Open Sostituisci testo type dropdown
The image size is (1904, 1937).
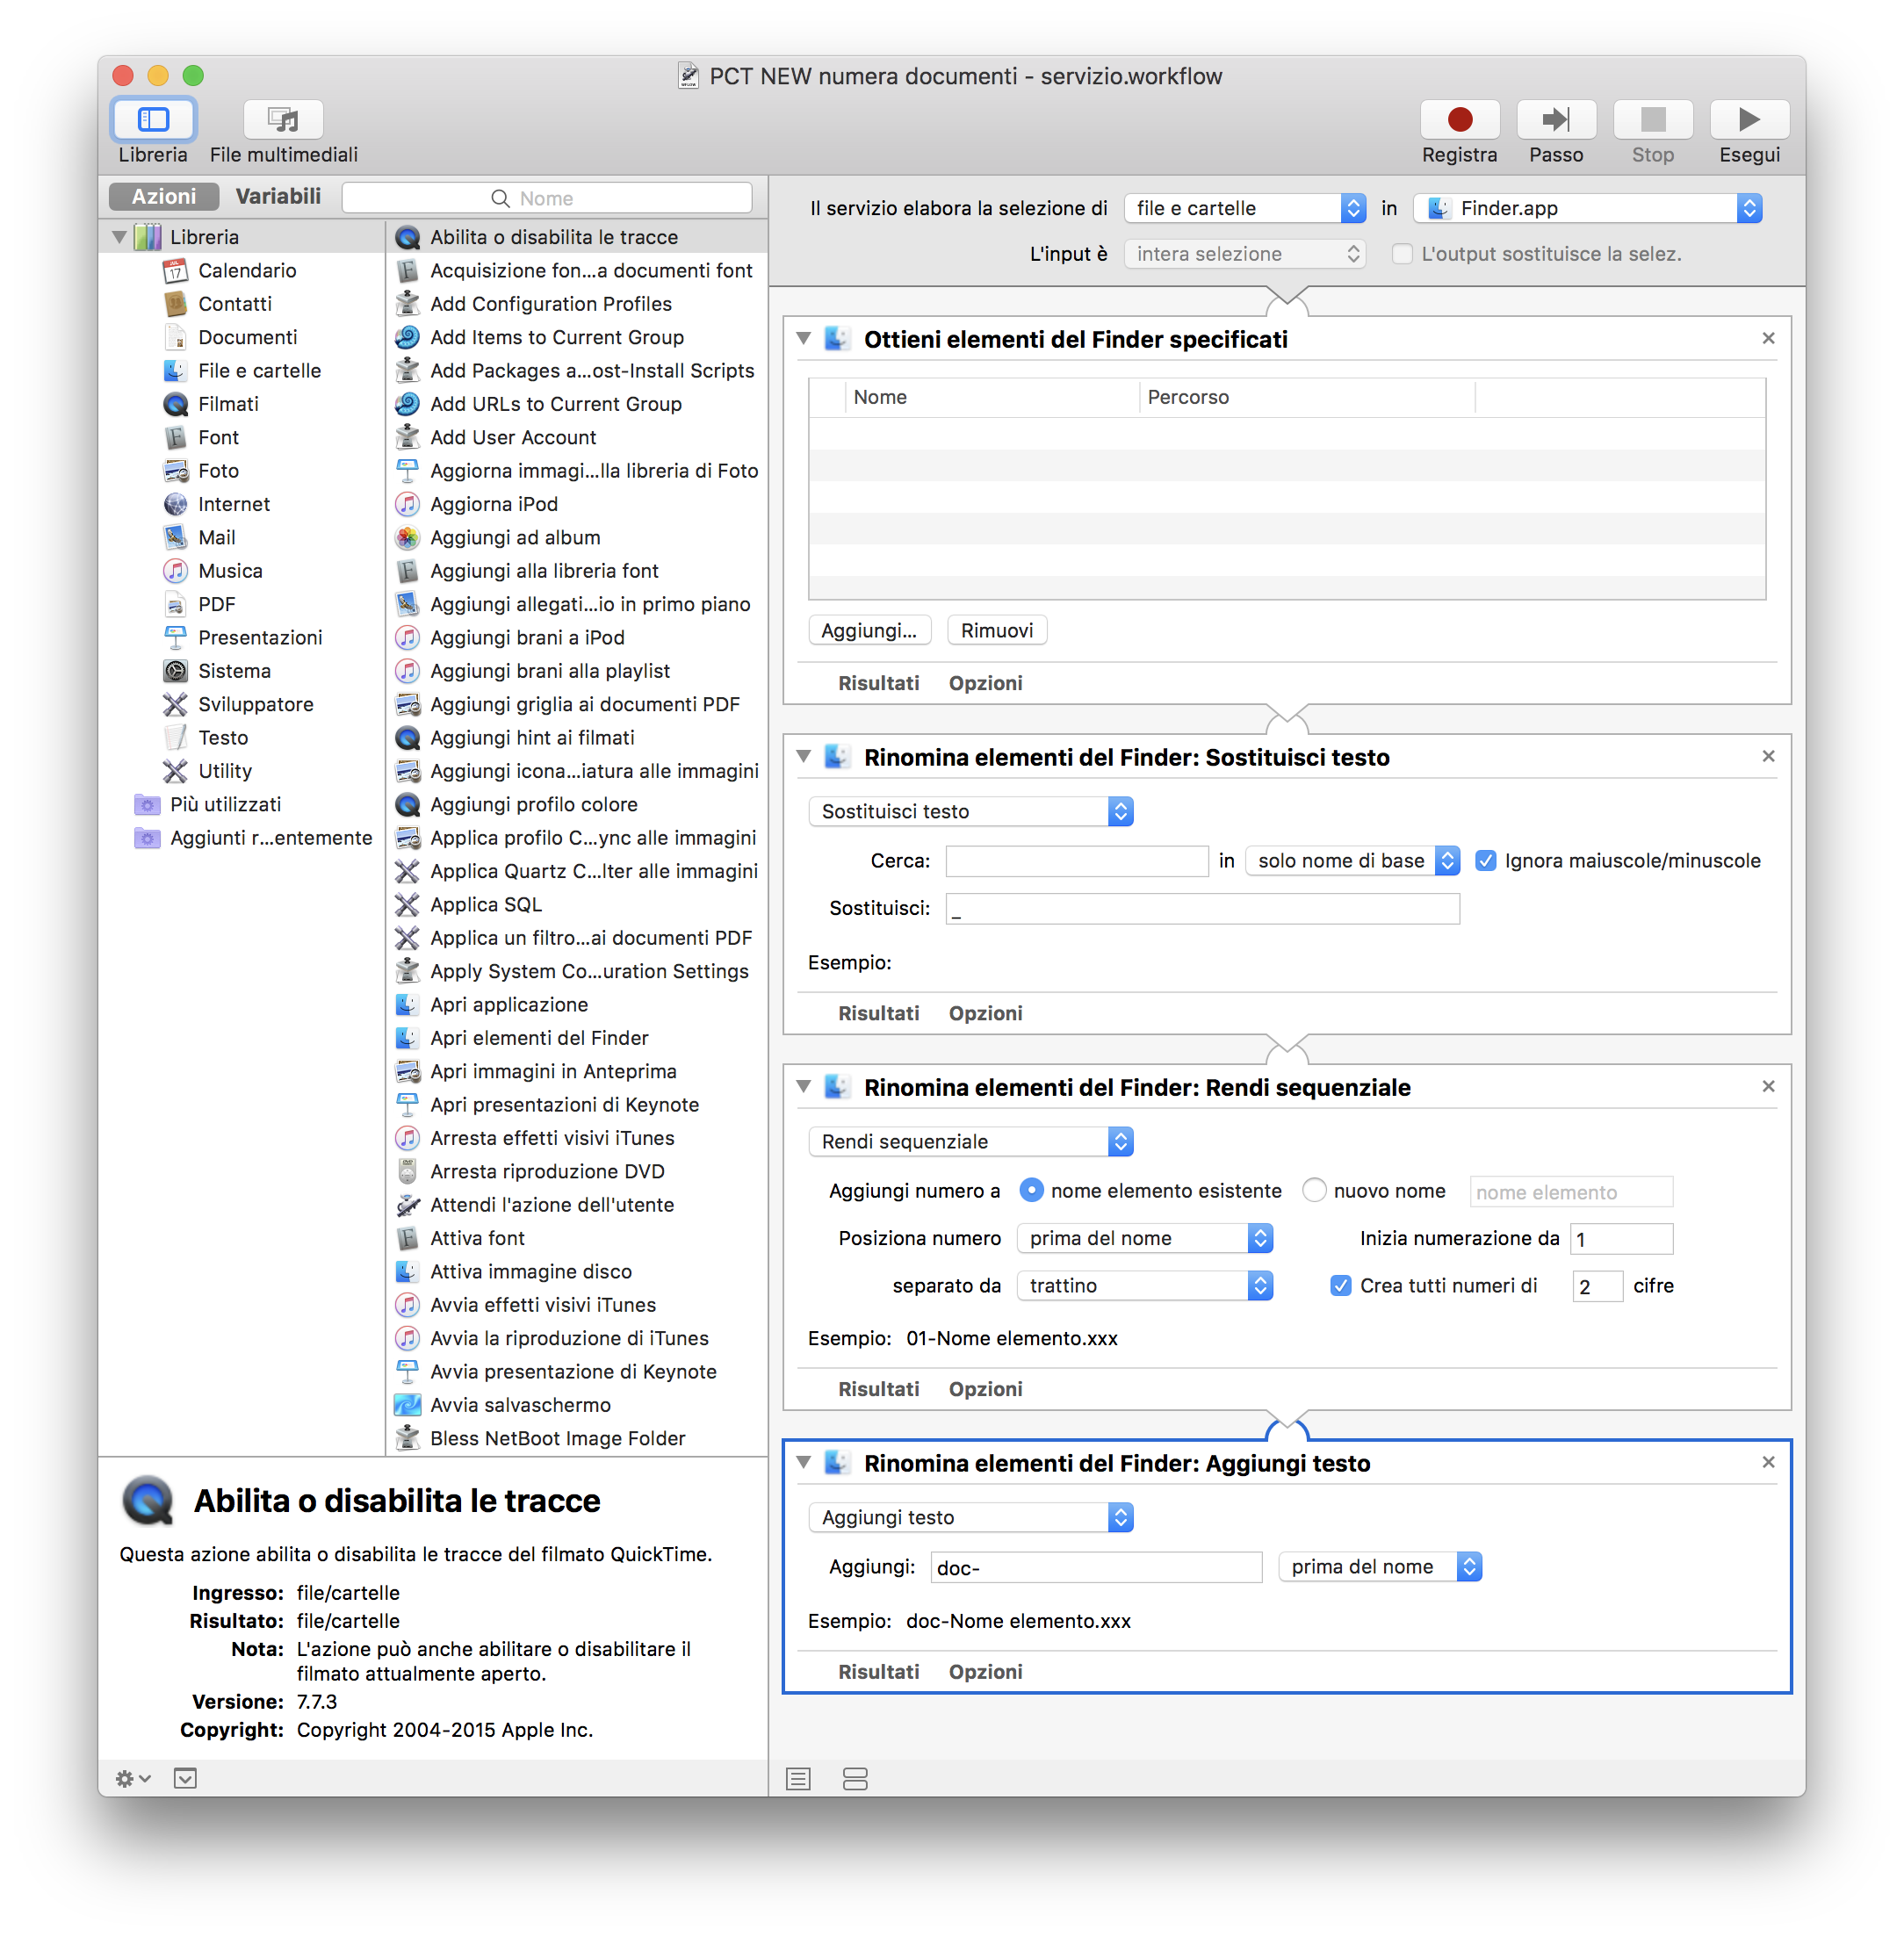pyautogui.click(x=970, y=812)
